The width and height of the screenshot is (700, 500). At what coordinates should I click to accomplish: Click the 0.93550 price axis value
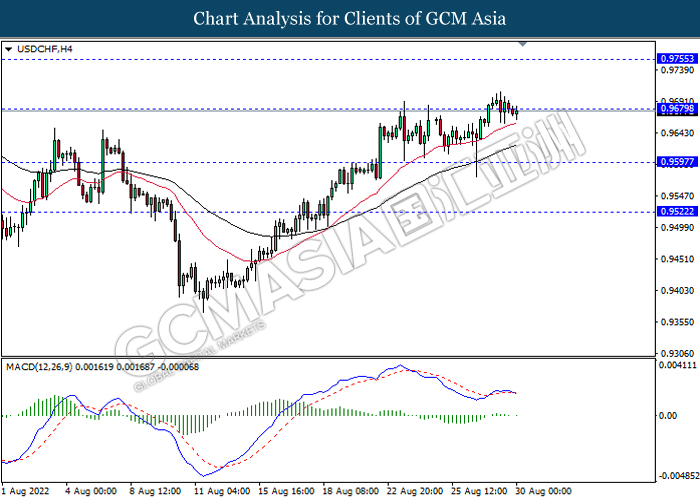677,322
